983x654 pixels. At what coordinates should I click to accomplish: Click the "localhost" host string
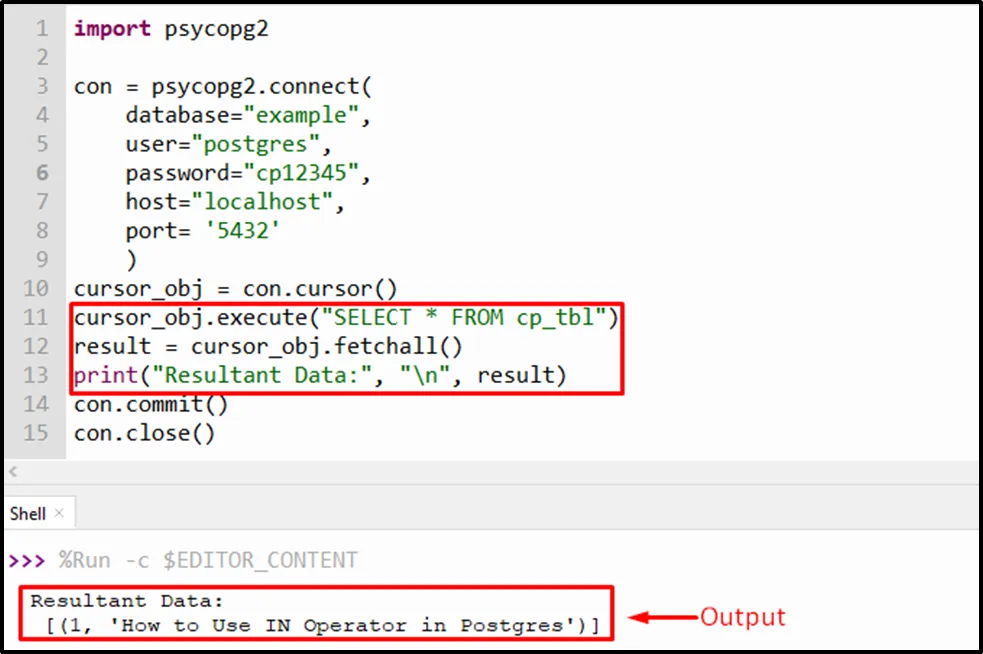(268, 203)
